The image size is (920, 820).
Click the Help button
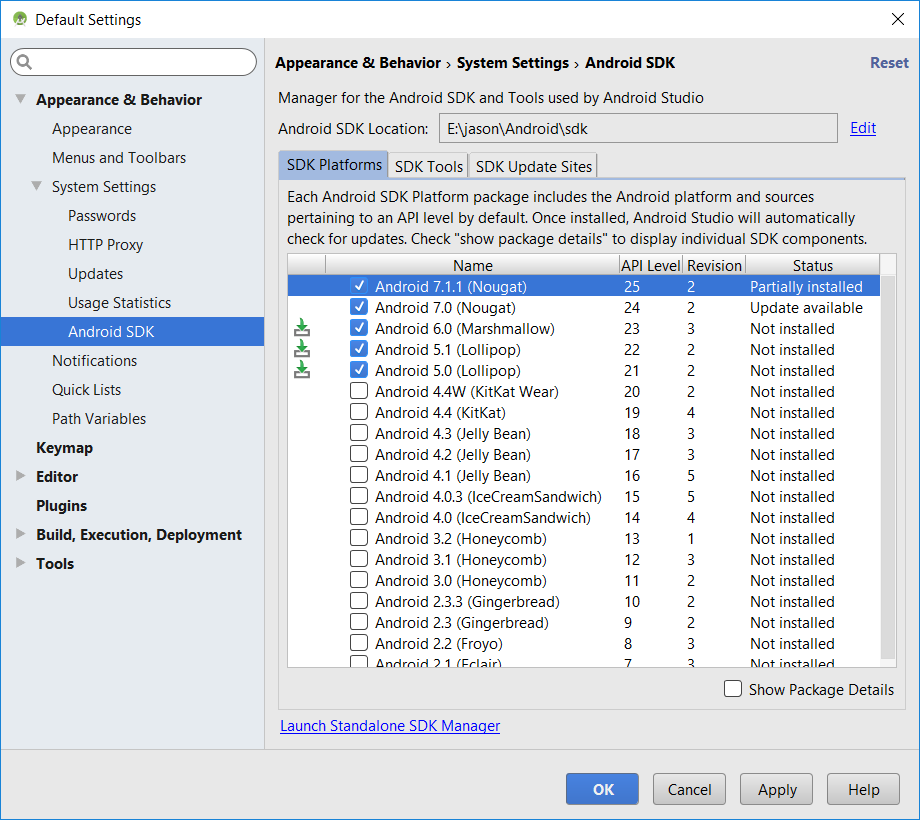(863, 789)
